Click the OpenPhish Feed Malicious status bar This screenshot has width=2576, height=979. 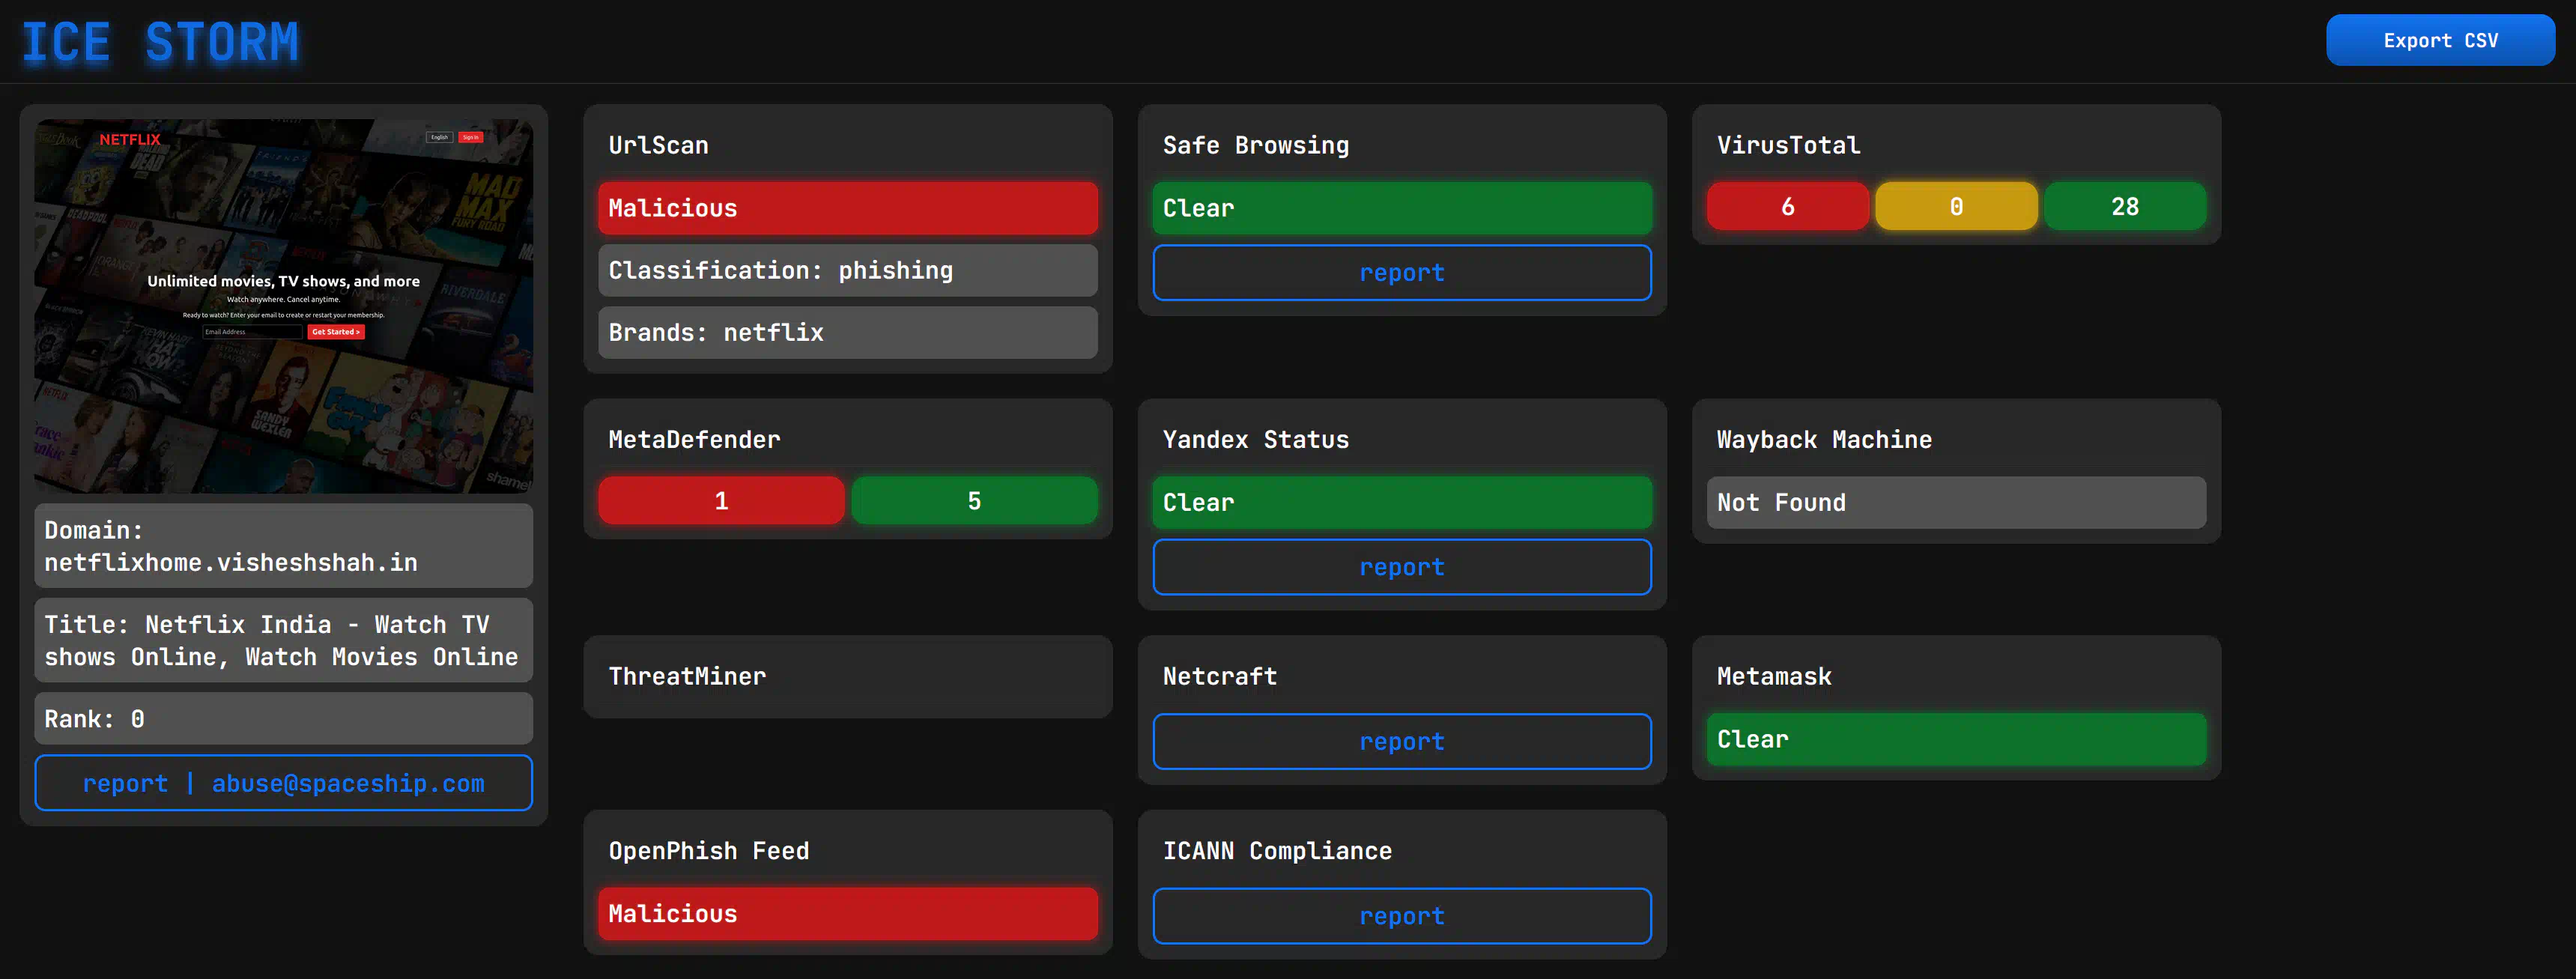847,914
